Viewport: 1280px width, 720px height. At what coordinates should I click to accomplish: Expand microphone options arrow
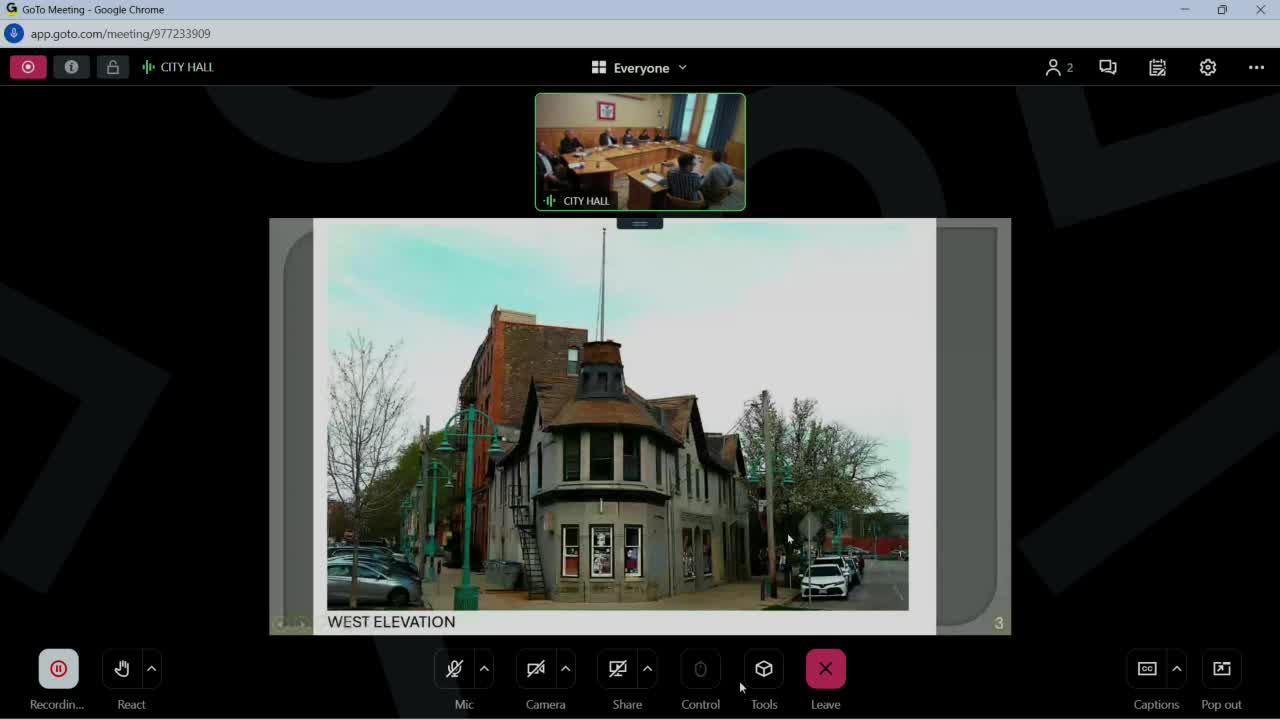[x=484, y=669]
